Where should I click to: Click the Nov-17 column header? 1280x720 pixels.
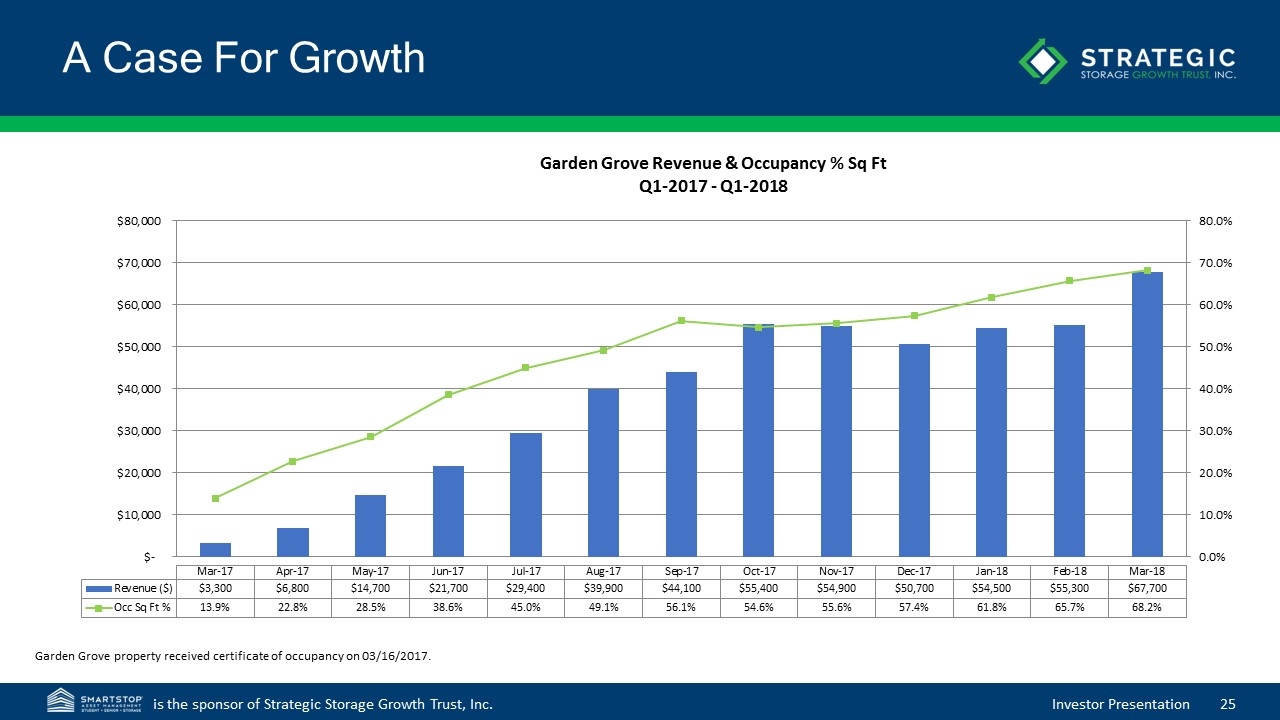836,571
